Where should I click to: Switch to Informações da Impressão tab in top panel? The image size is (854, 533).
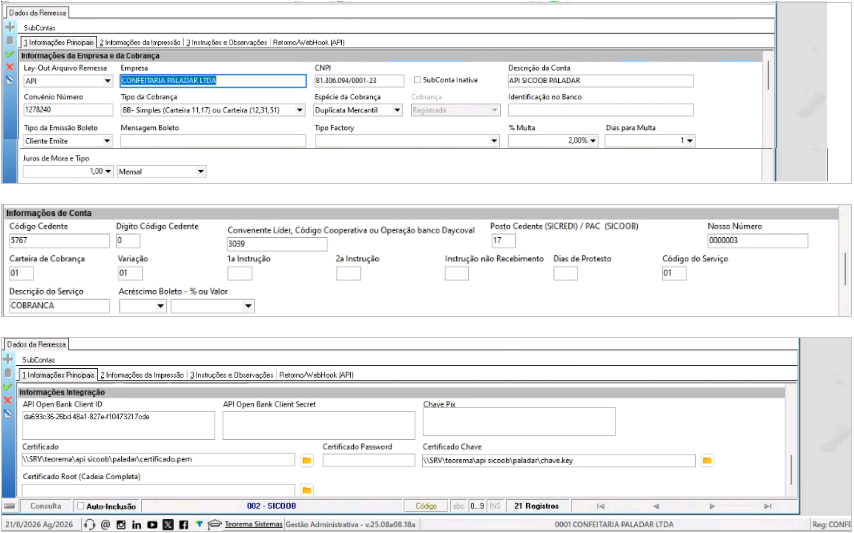[x=139, y=42]
